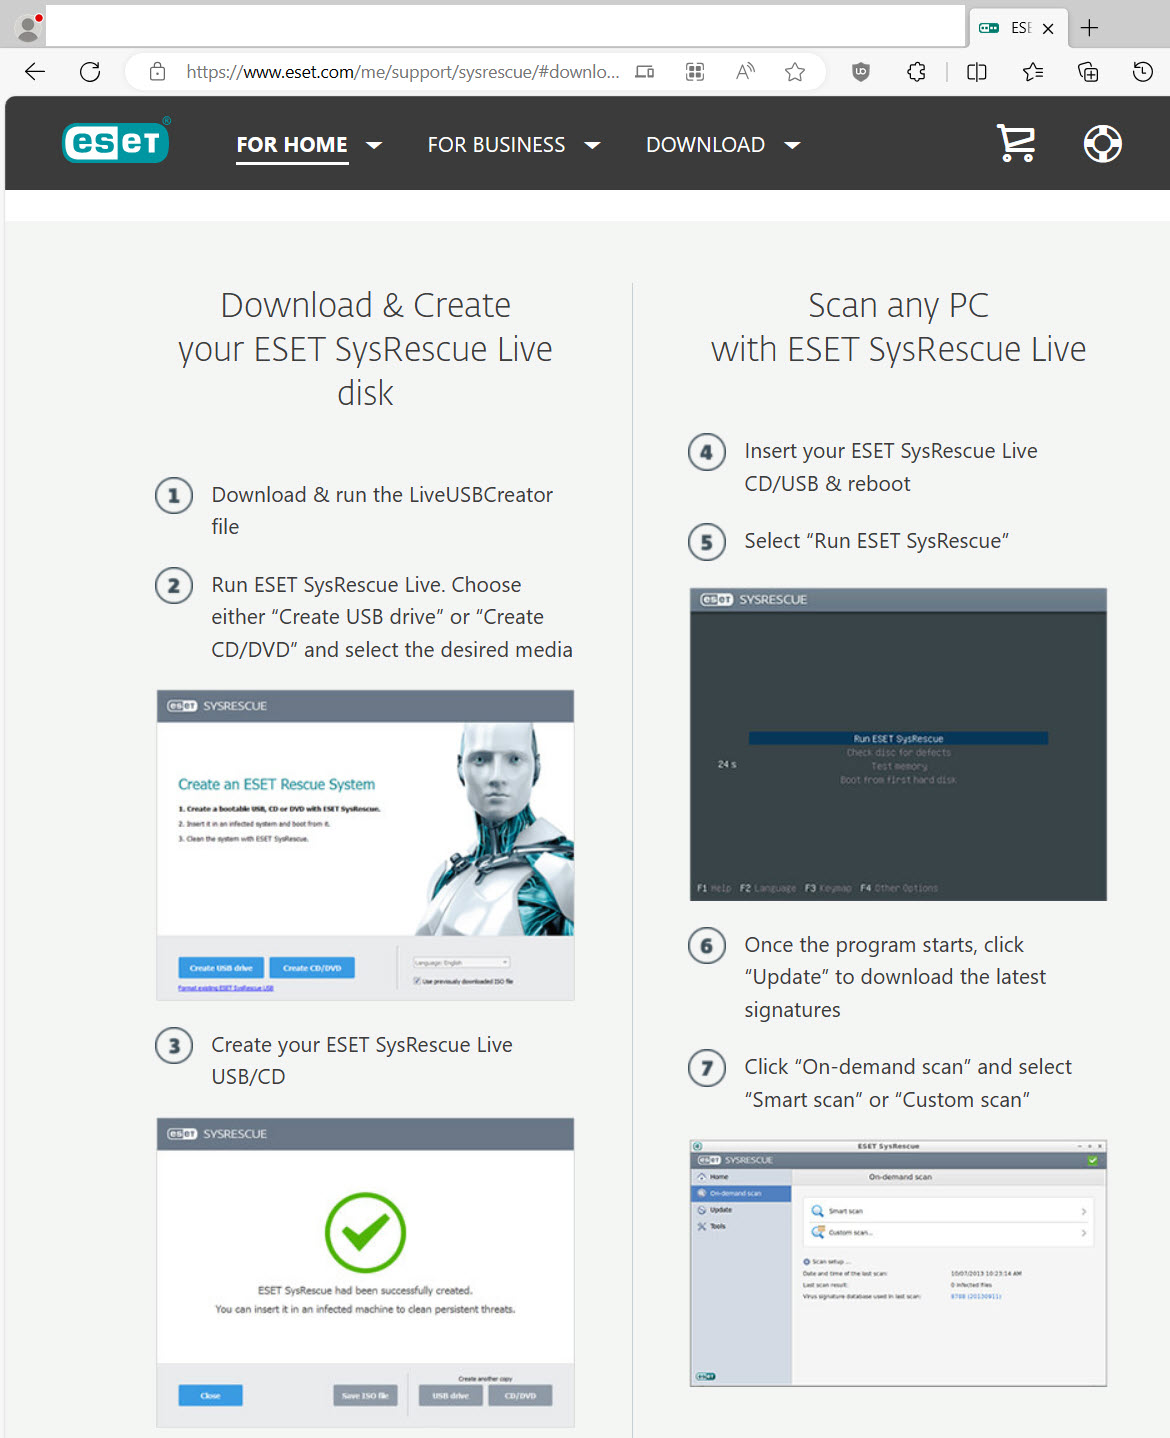Click the address bar URL field
The width and height of the screenshot is (1170, 1438).
pos(402,72)
